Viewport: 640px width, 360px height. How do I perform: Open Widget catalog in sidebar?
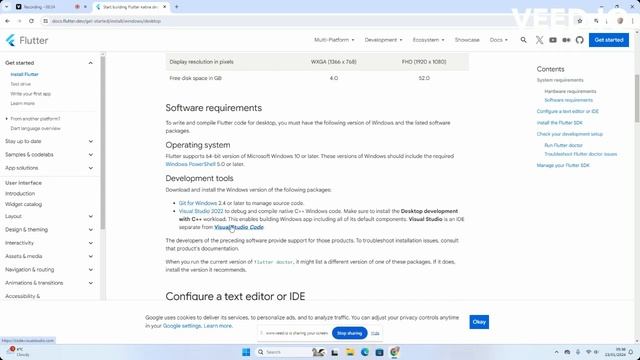[23, 204]
